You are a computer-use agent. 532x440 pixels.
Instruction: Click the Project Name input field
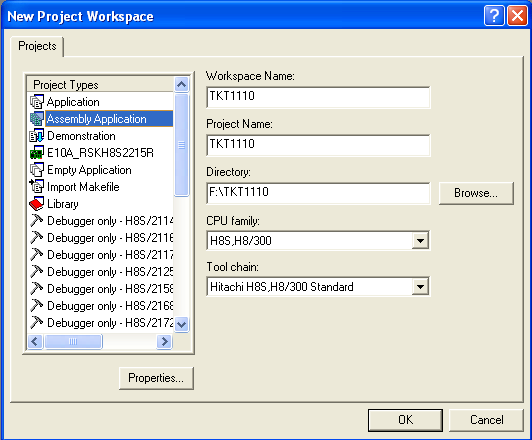(318, 145)
